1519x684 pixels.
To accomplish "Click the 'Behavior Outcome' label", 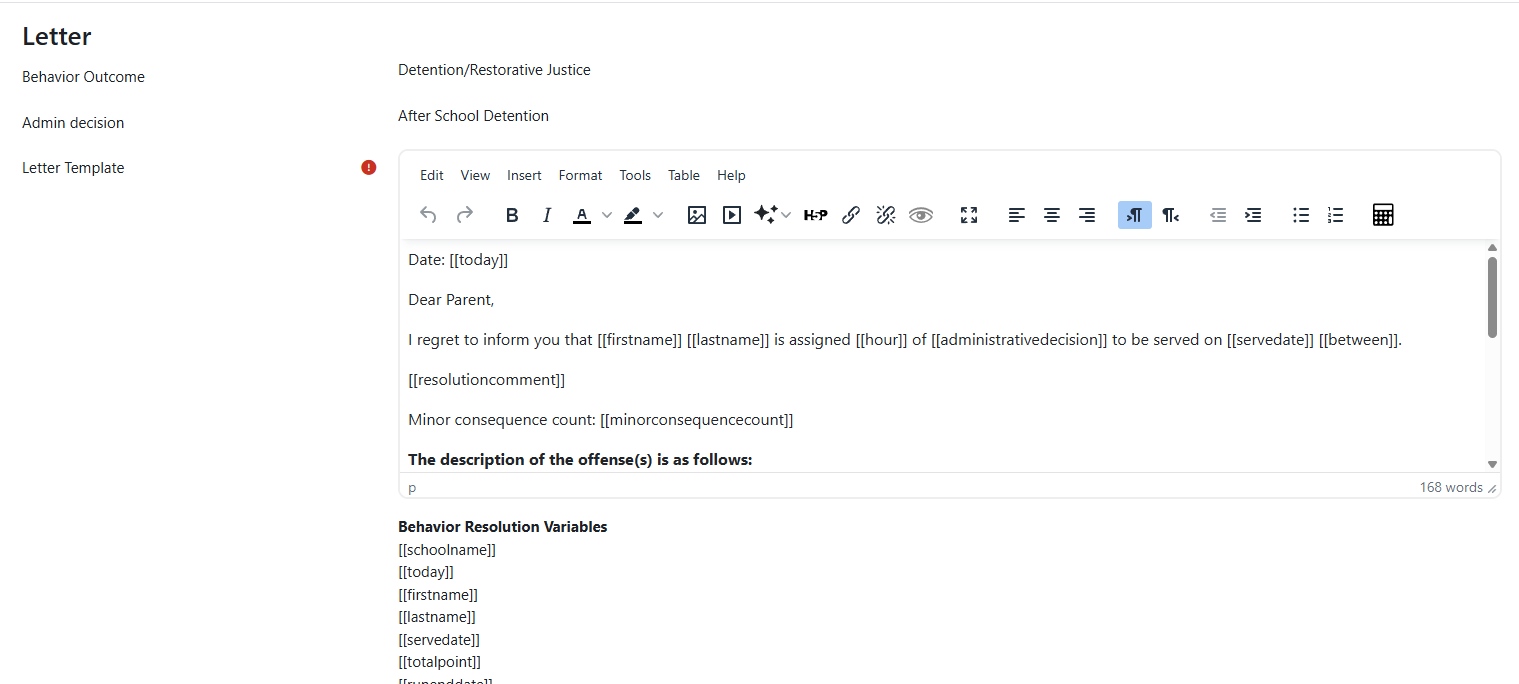I will point(83,77).
